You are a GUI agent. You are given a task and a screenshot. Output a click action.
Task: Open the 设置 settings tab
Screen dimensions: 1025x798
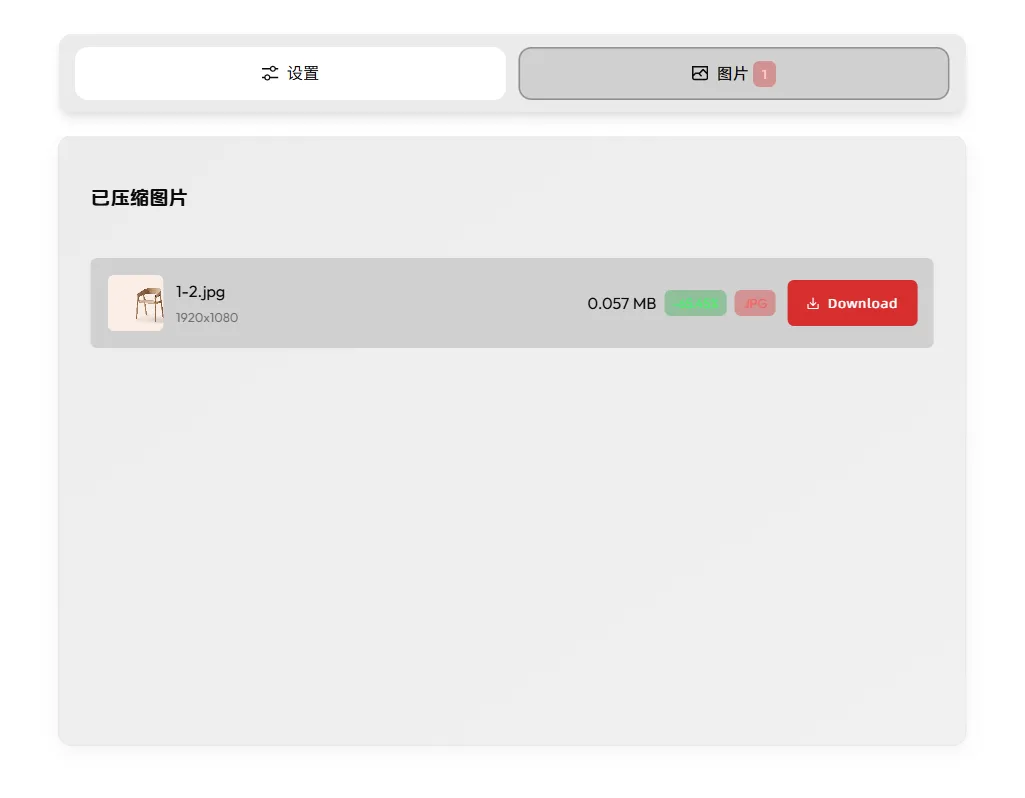pos(290,73)
